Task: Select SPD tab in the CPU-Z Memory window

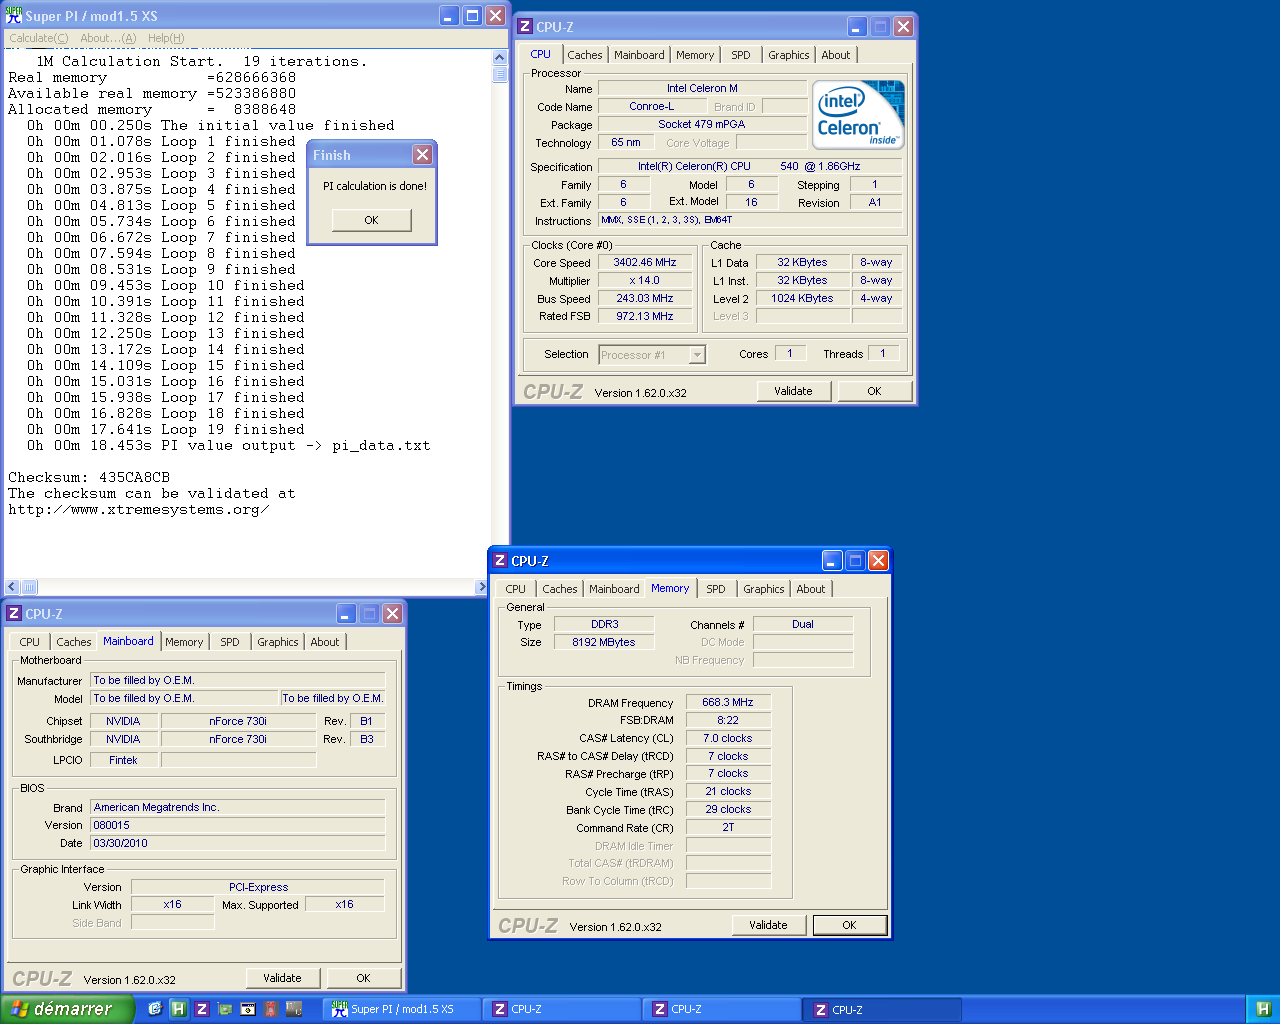Action: pyautogui.click(x=716, y=589)
